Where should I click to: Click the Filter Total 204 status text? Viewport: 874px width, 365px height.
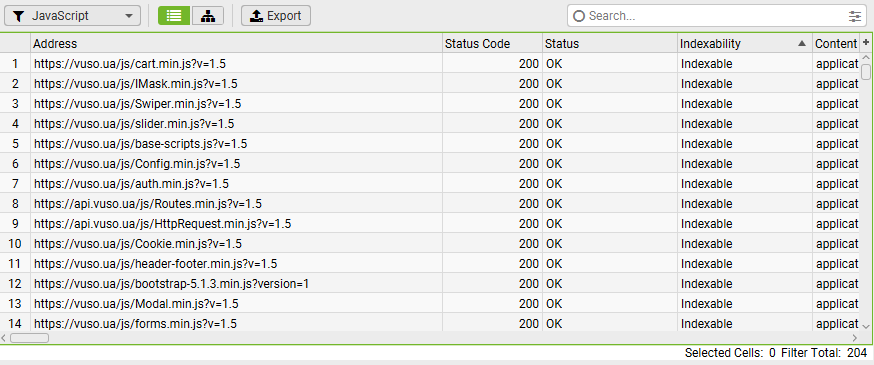824,353
